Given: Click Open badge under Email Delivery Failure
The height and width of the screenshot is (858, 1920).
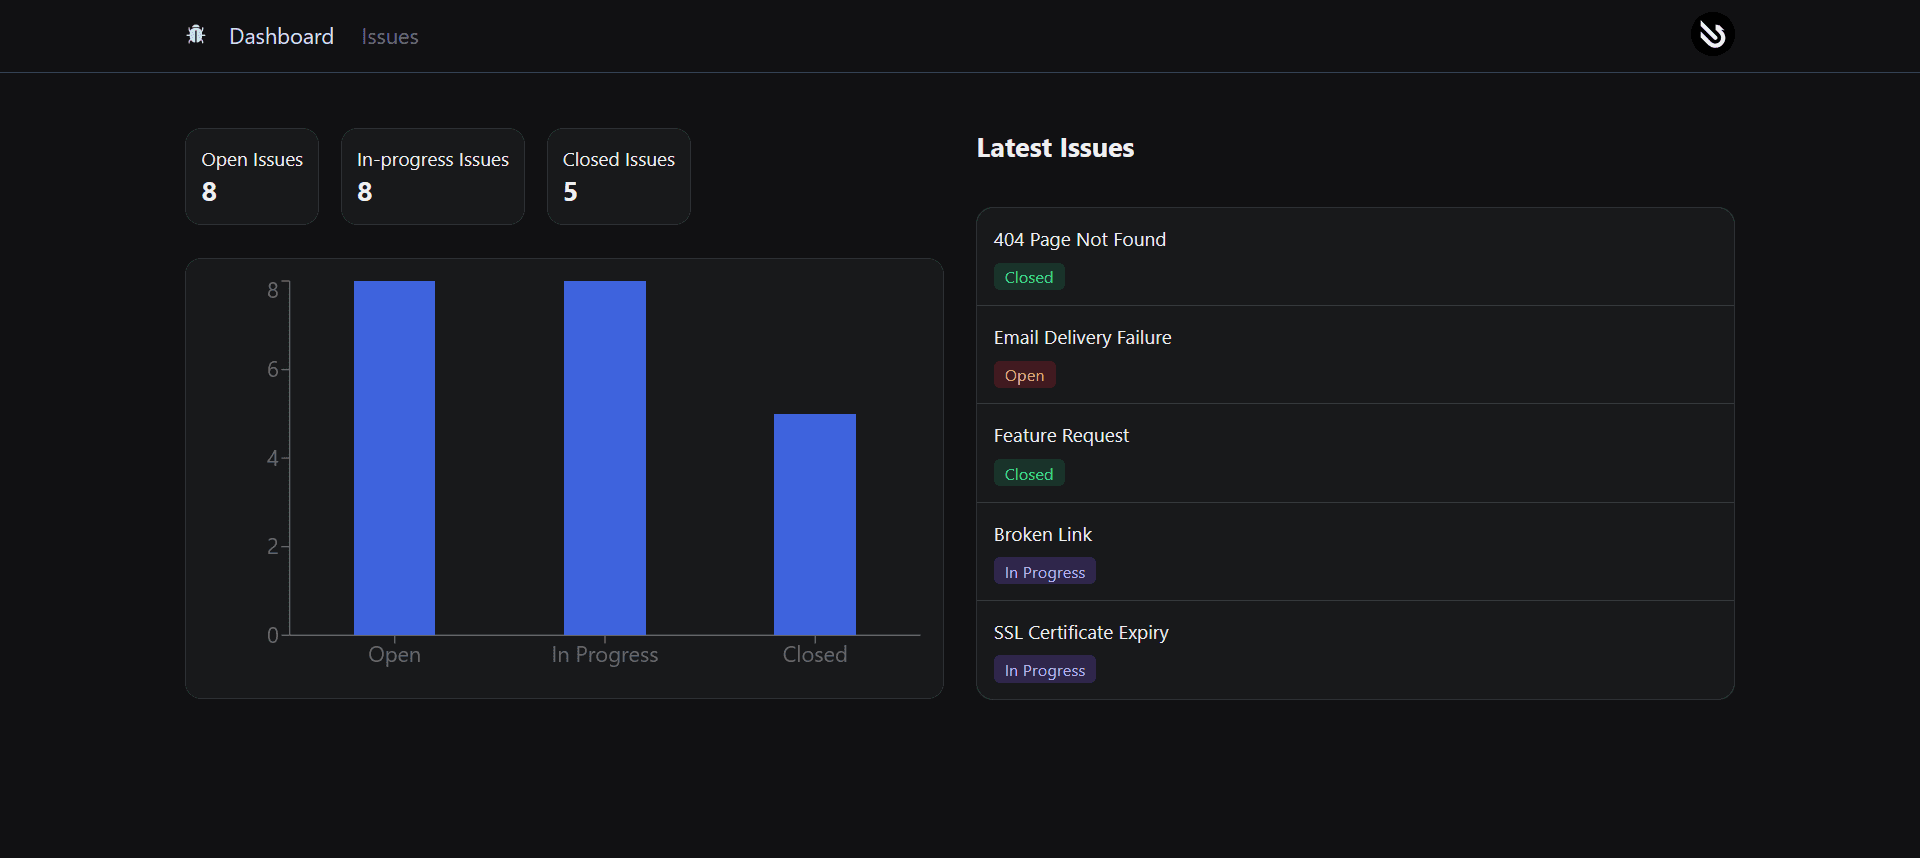Looking at the screenshot, I should (1024, 376).
